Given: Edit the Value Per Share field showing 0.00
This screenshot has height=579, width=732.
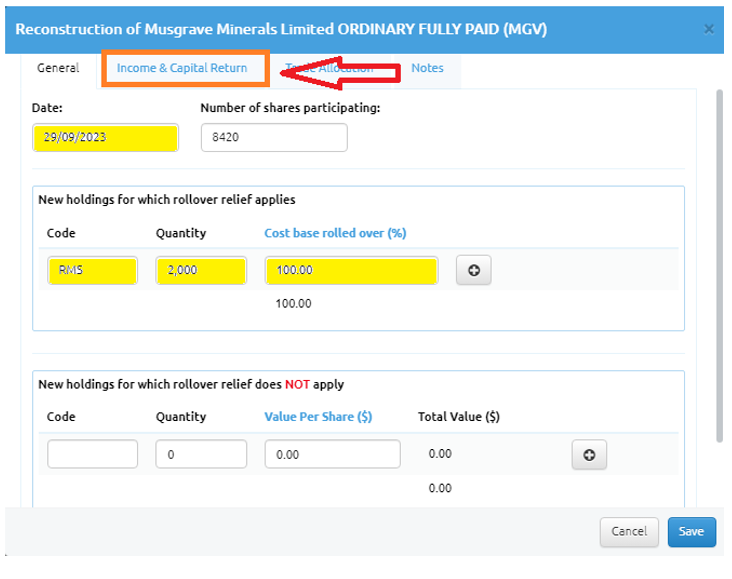Looking at the screenshot, I should 332,454.
